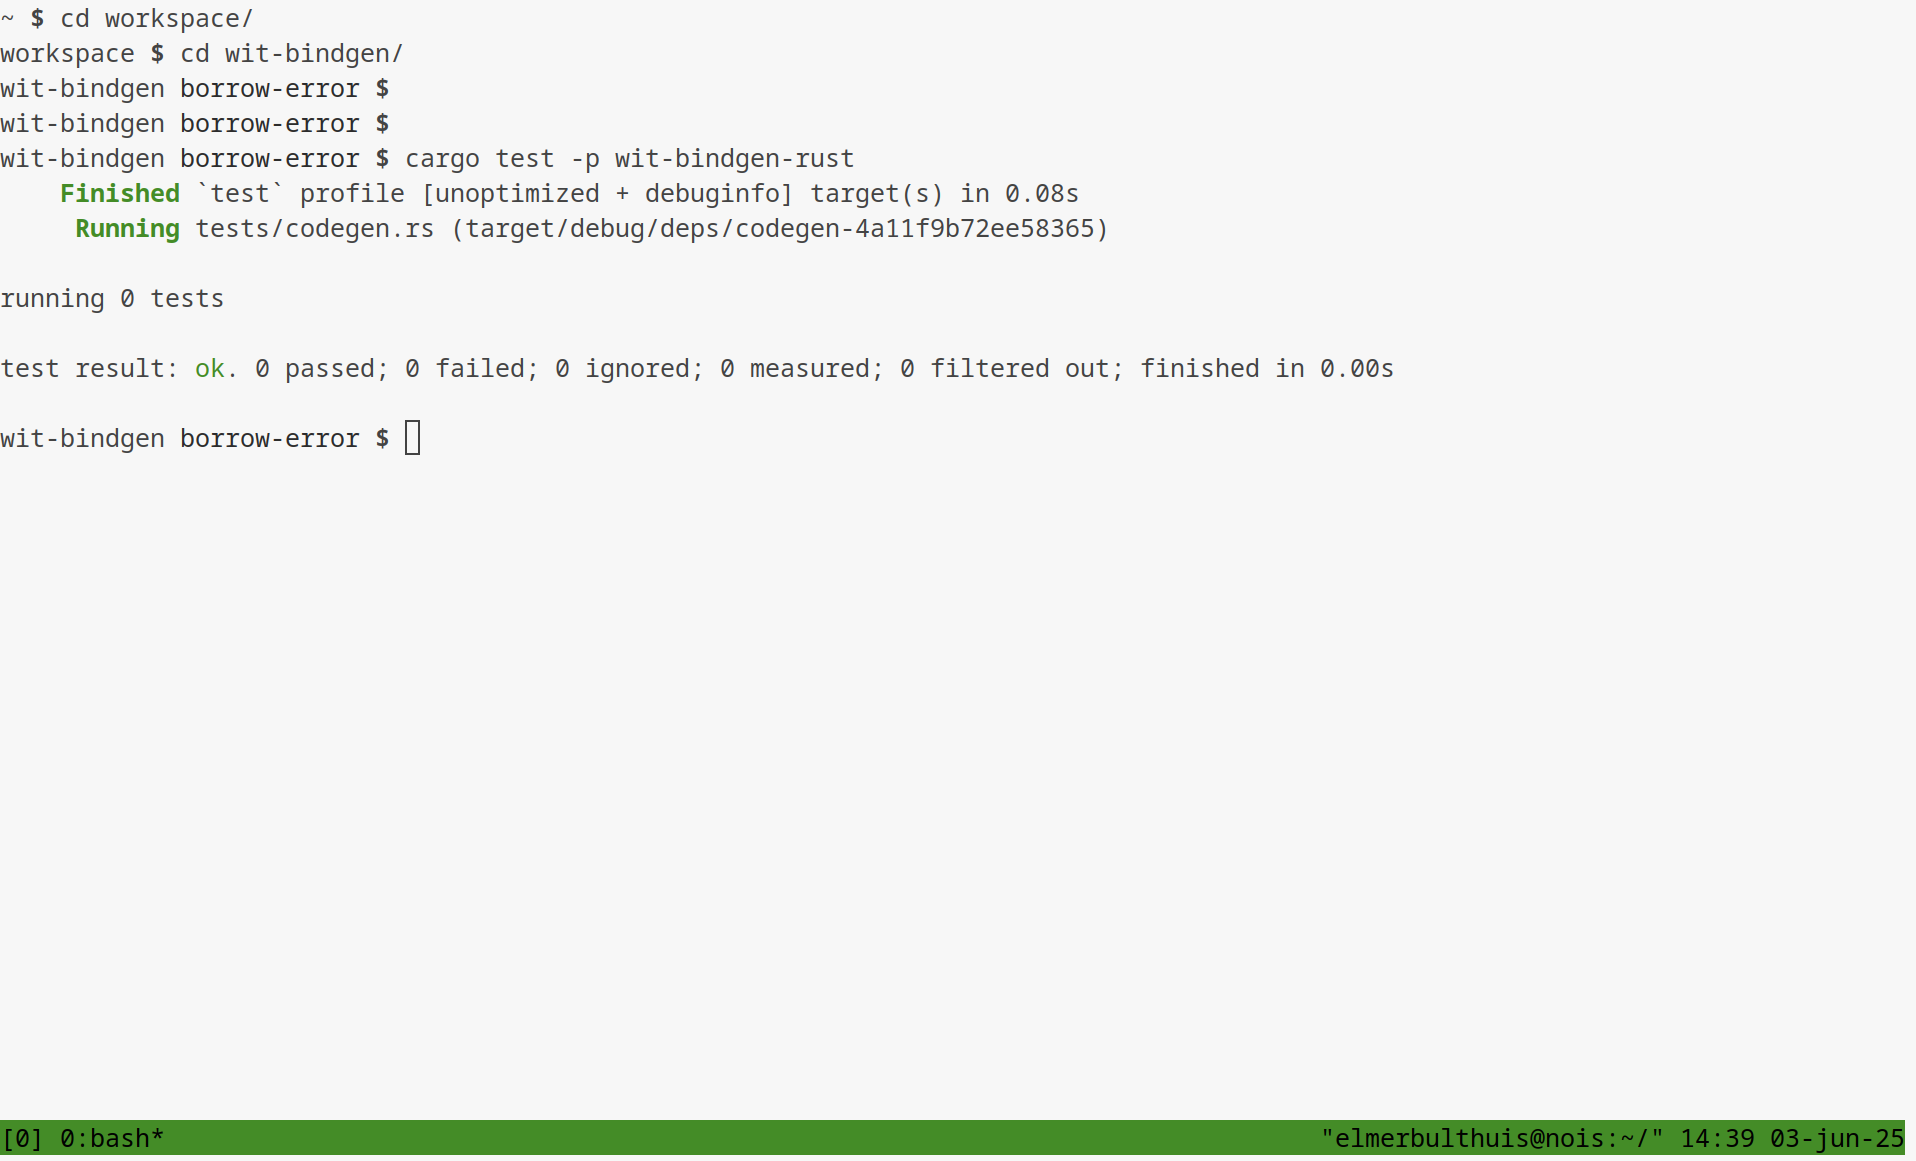Click the green Finished label

(x=120, y=193)
